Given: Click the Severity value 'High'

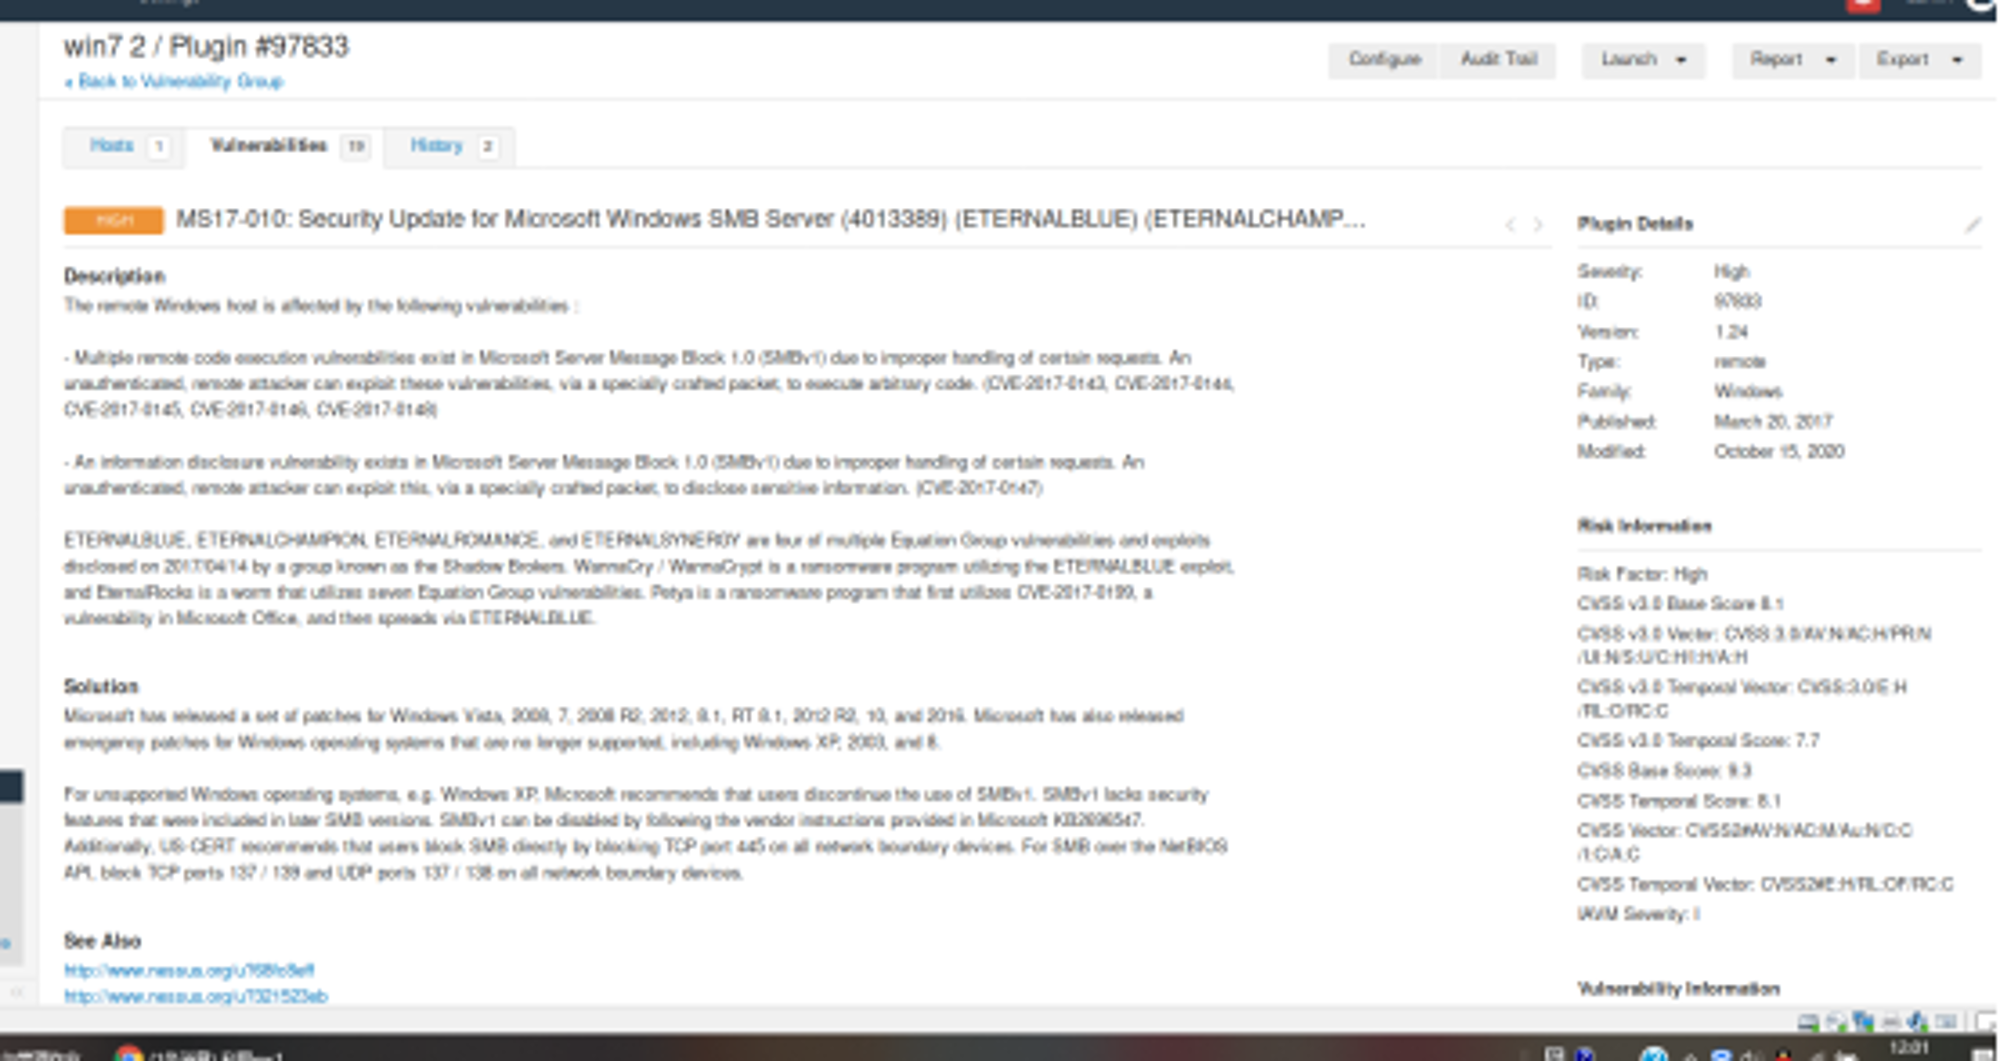Looking at the screenshot, I should point(1732,272).
